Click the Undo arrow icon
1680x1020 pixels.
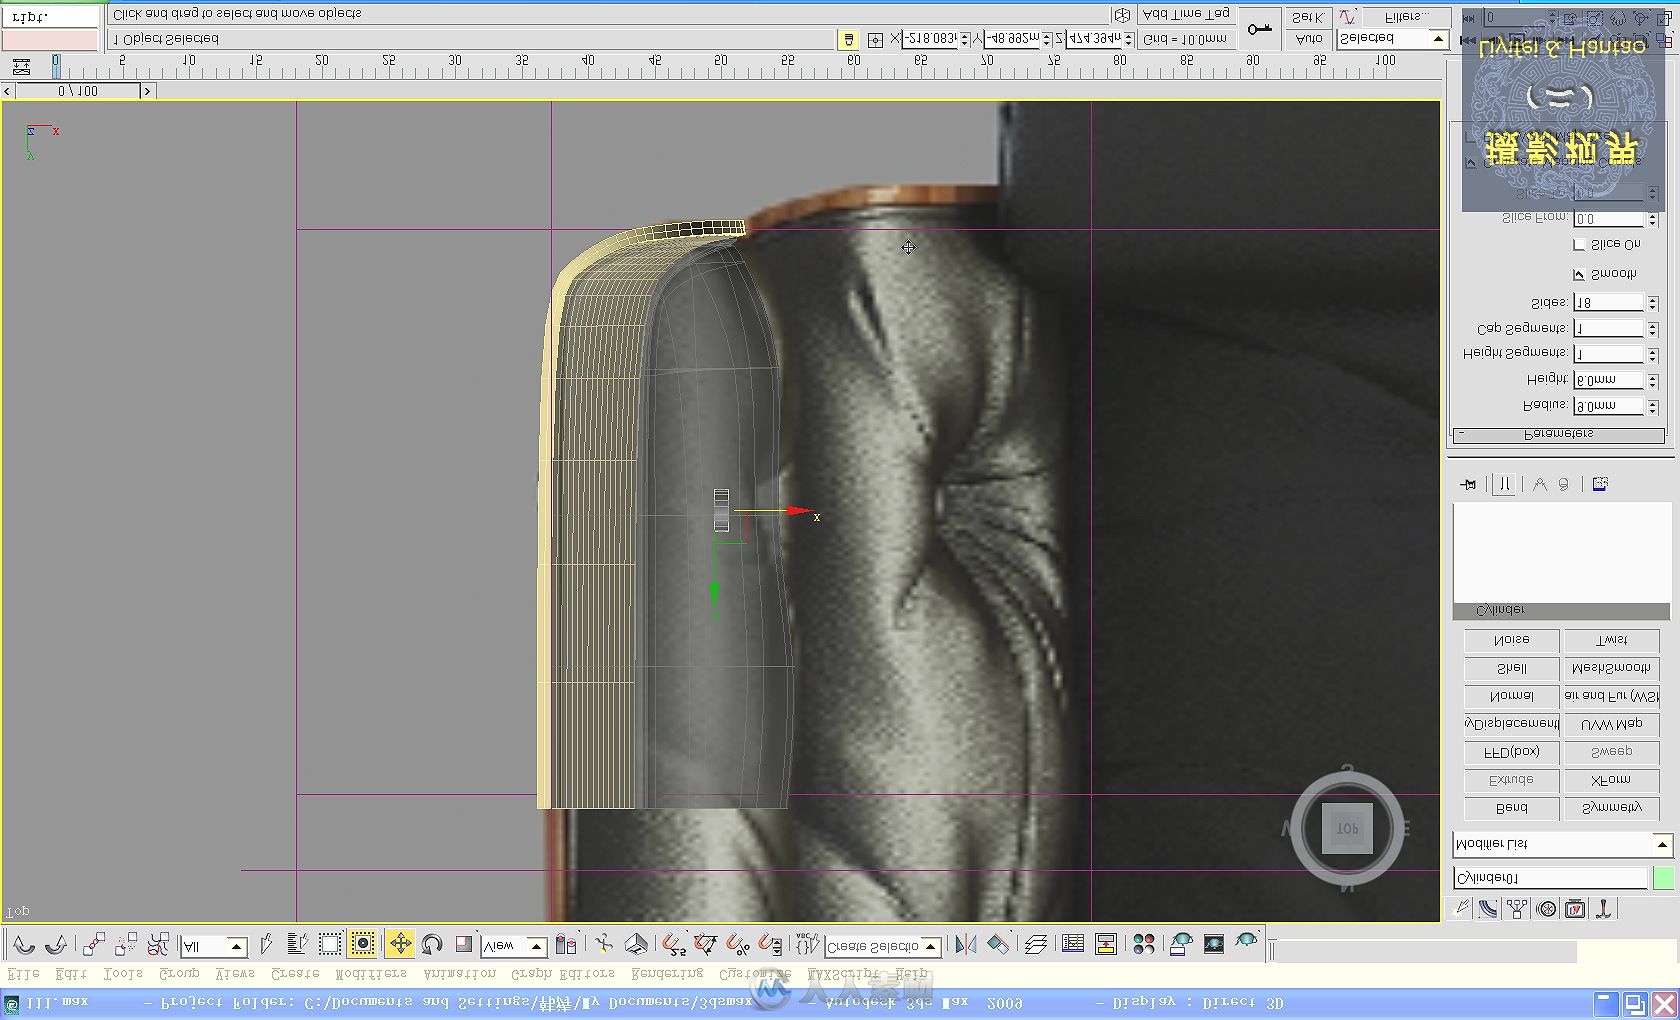[24, 945]
